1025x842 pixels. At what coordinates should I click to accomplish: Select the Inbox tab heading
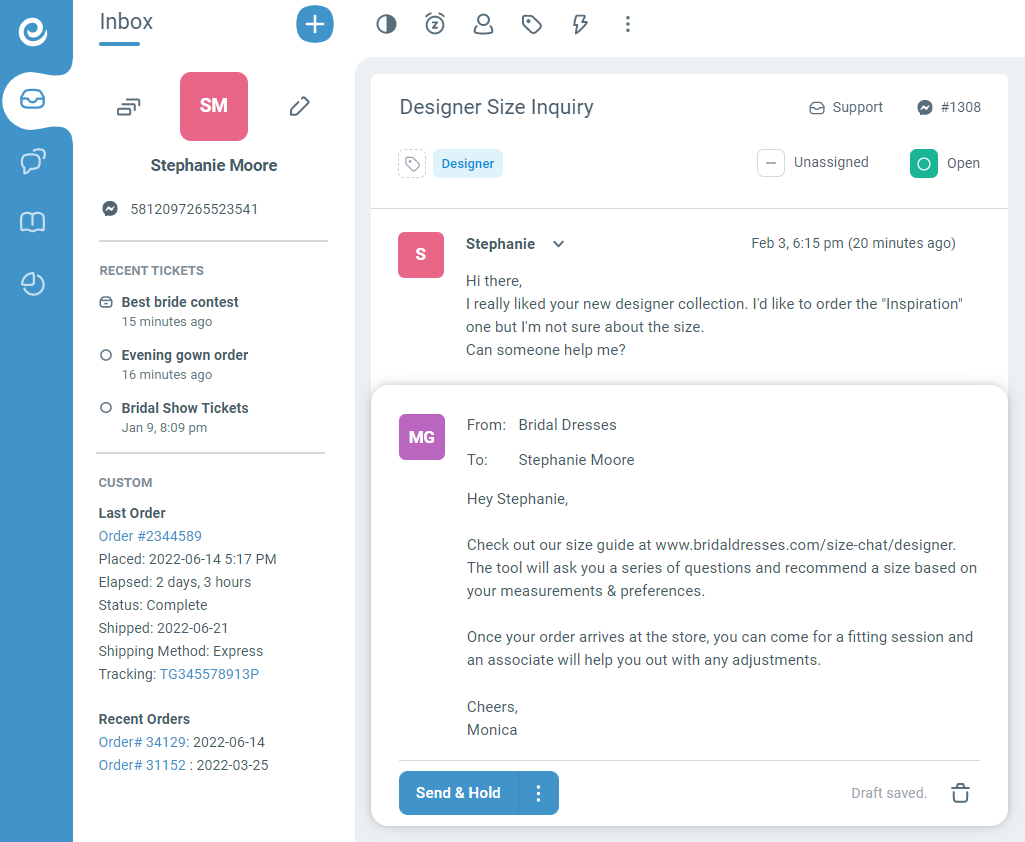tap(126, 22)
